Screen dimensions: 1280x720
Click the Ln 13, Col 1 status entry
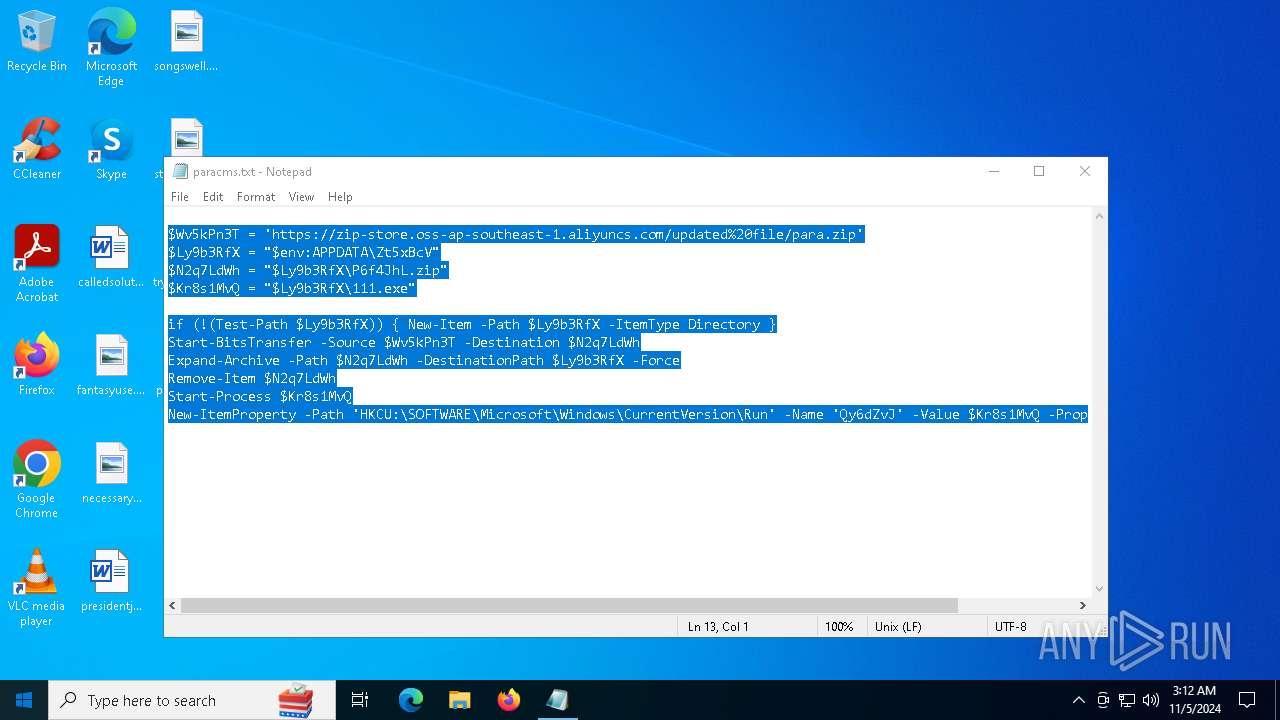[718, 626]
